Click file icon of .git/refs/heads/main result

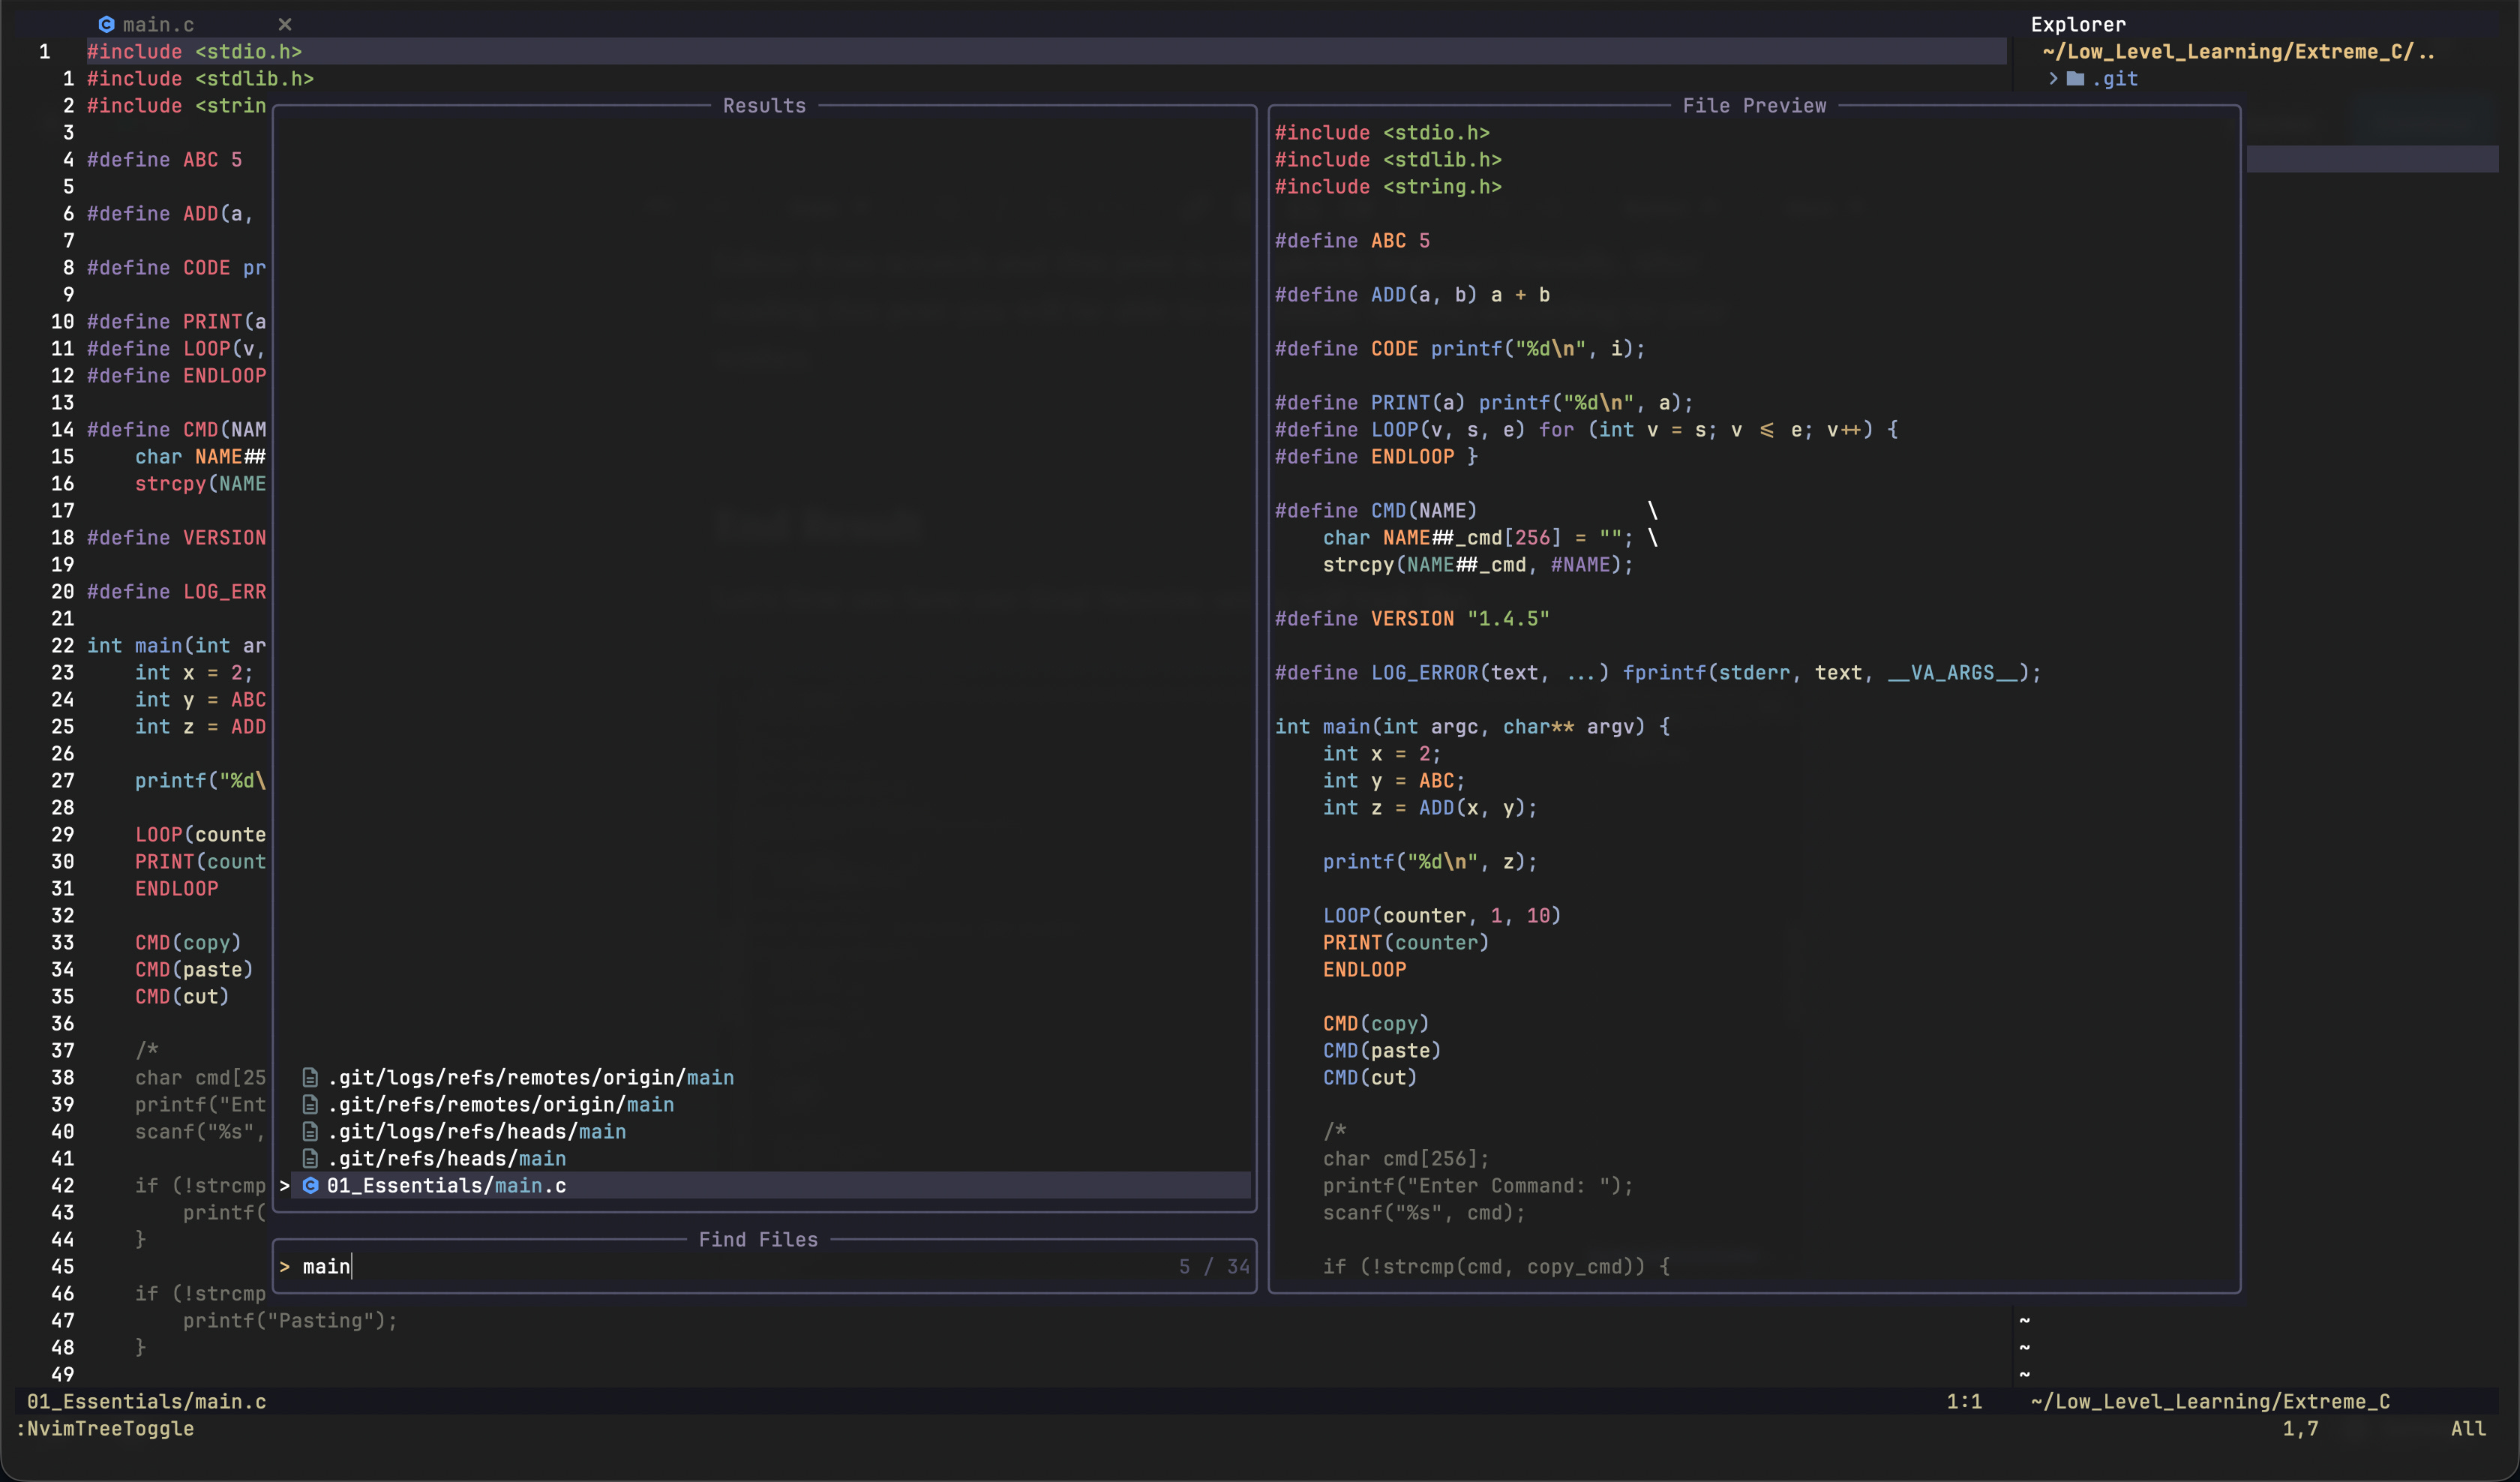point(311,1158)
